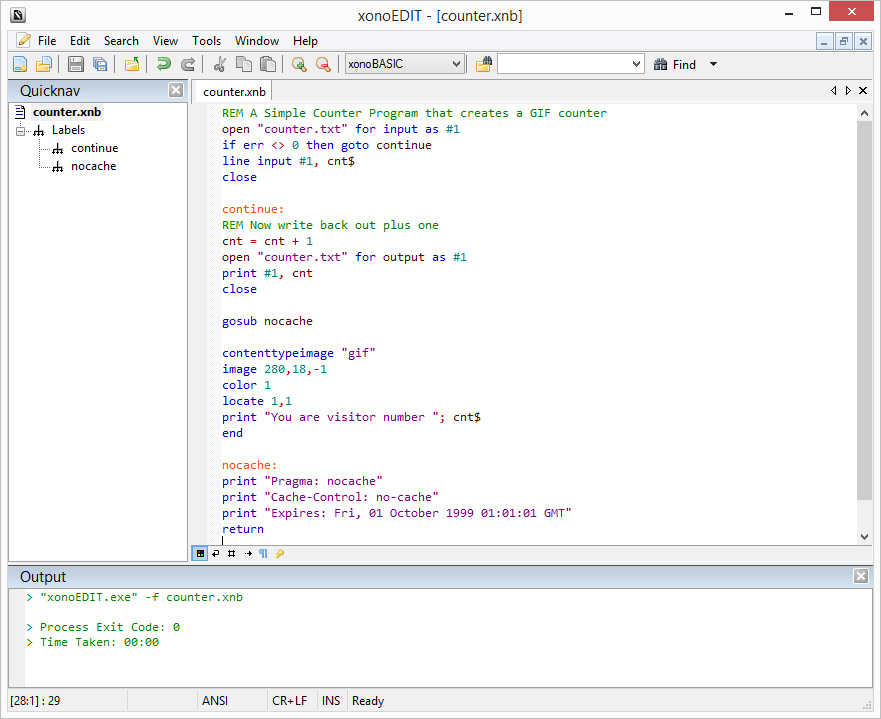
Task: Click the CR+LF line ending indicator
Action: (x=289, y=701)
